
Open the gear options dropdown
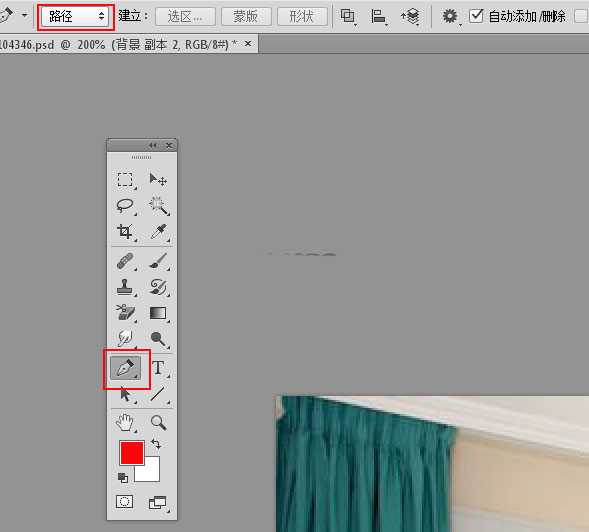pos(450,16)
